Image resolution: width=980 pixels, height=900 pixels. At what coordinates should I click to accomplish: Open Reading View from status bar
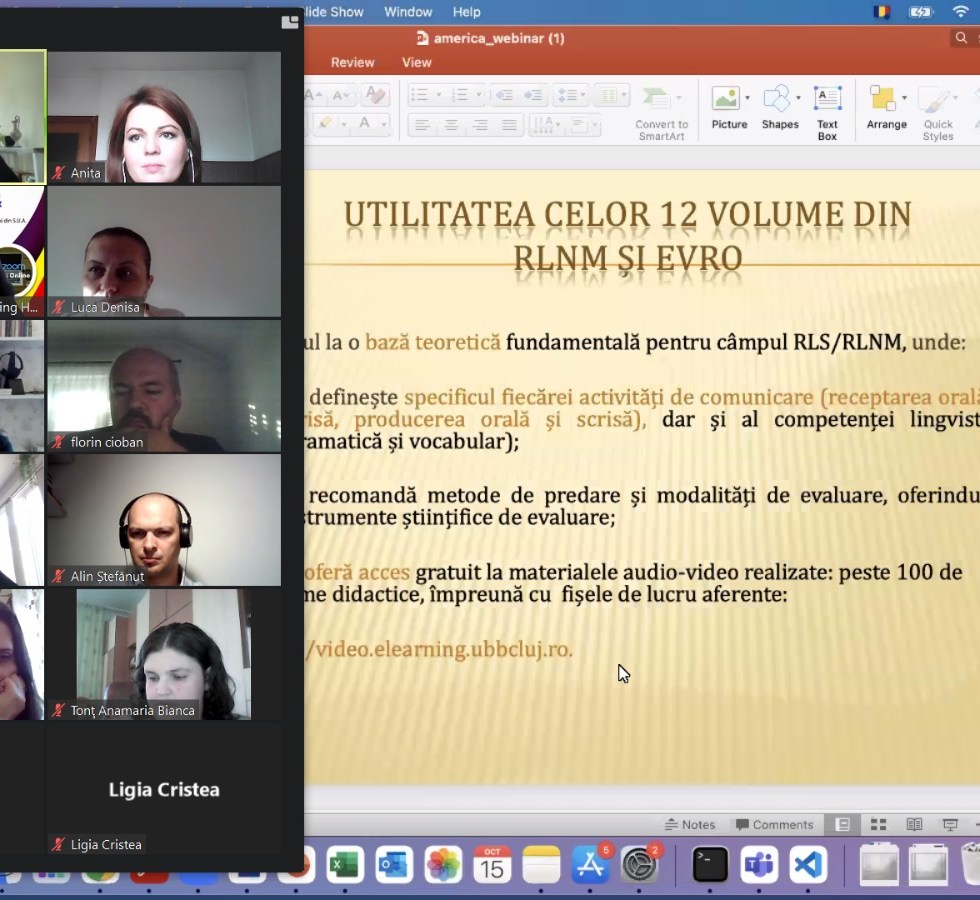click(914, 825)
